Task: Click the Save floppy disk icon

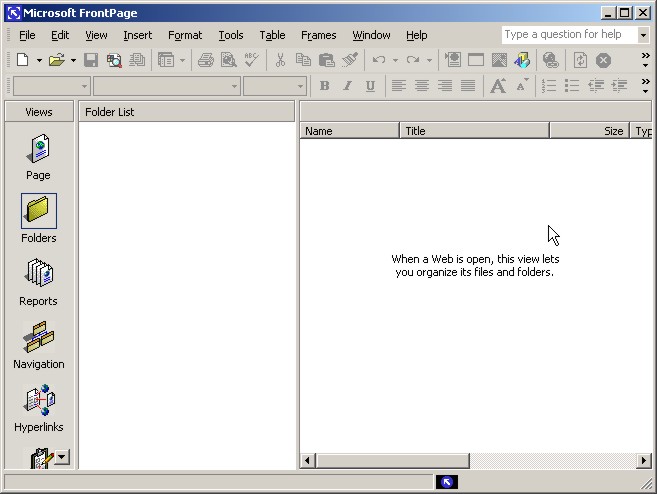Action: click(91, 60)
